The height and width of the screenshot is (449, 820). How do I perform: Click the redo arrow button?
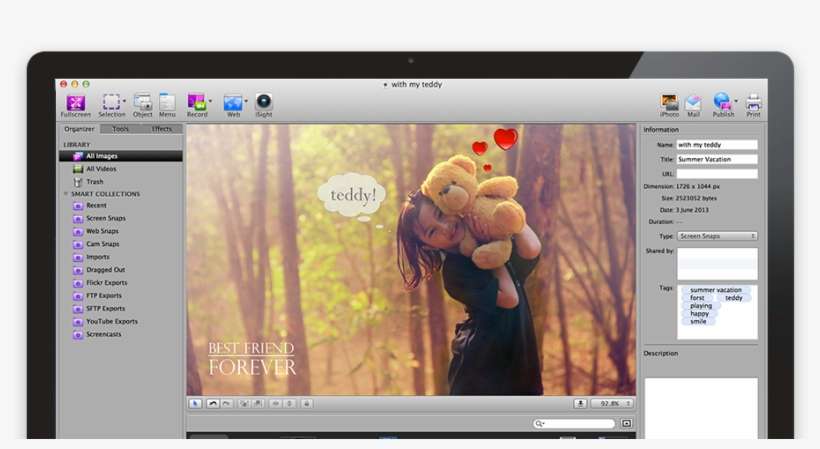(x=226, y=404)
